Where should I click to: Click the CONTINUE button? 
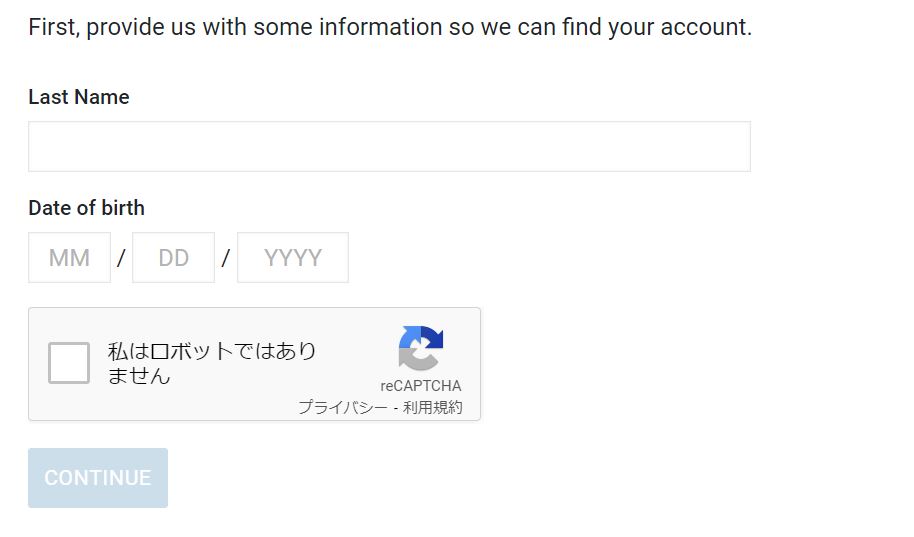point(98,478)
